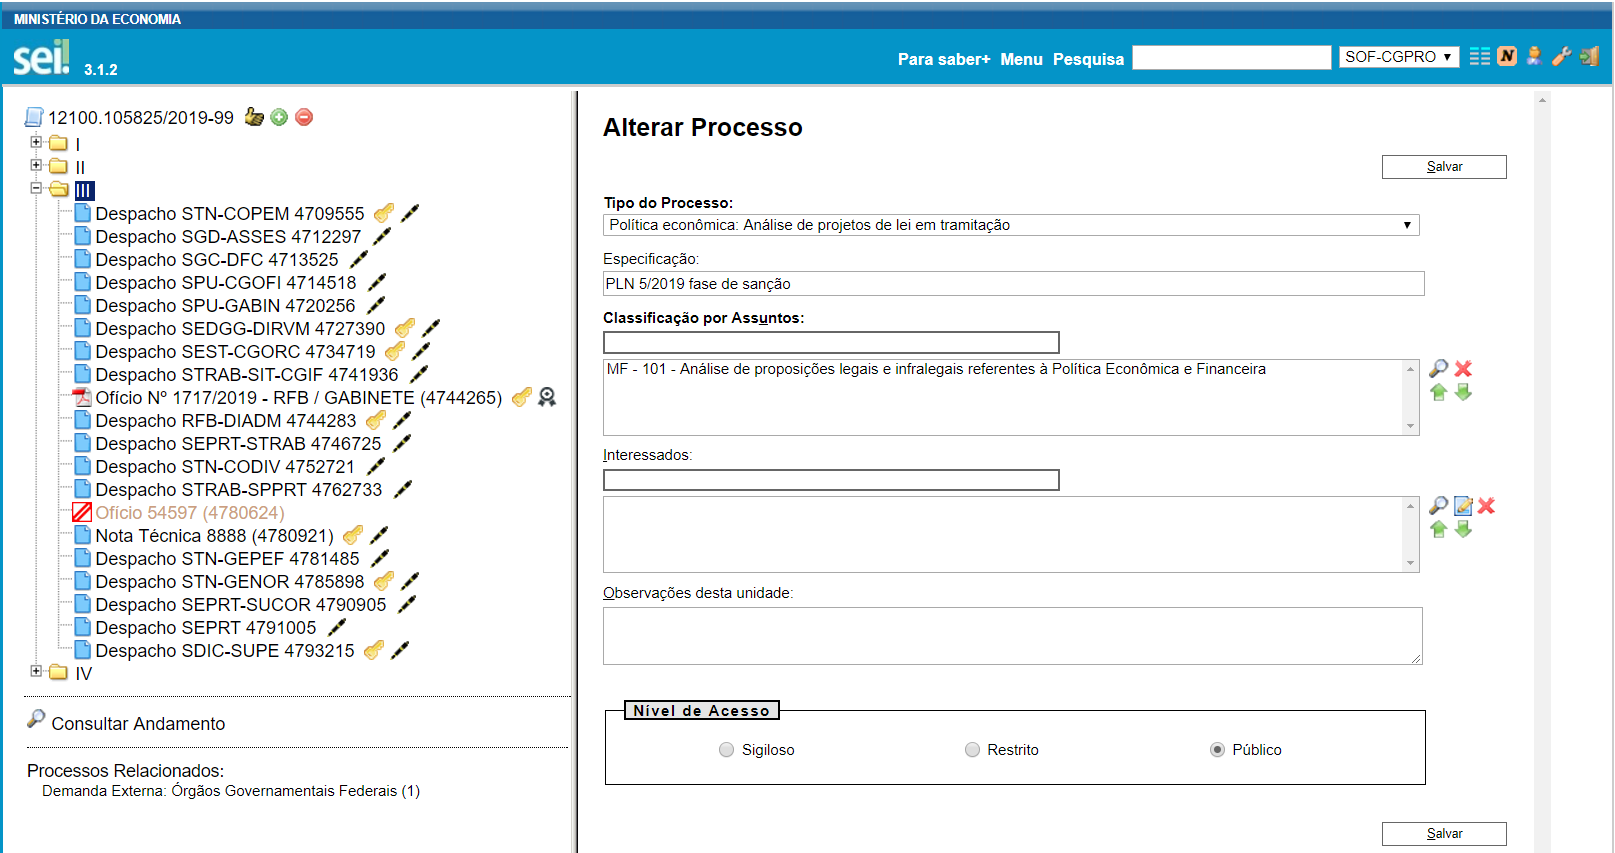
Task: Click the Especificação text field
Action: (x=1012, y=284)
